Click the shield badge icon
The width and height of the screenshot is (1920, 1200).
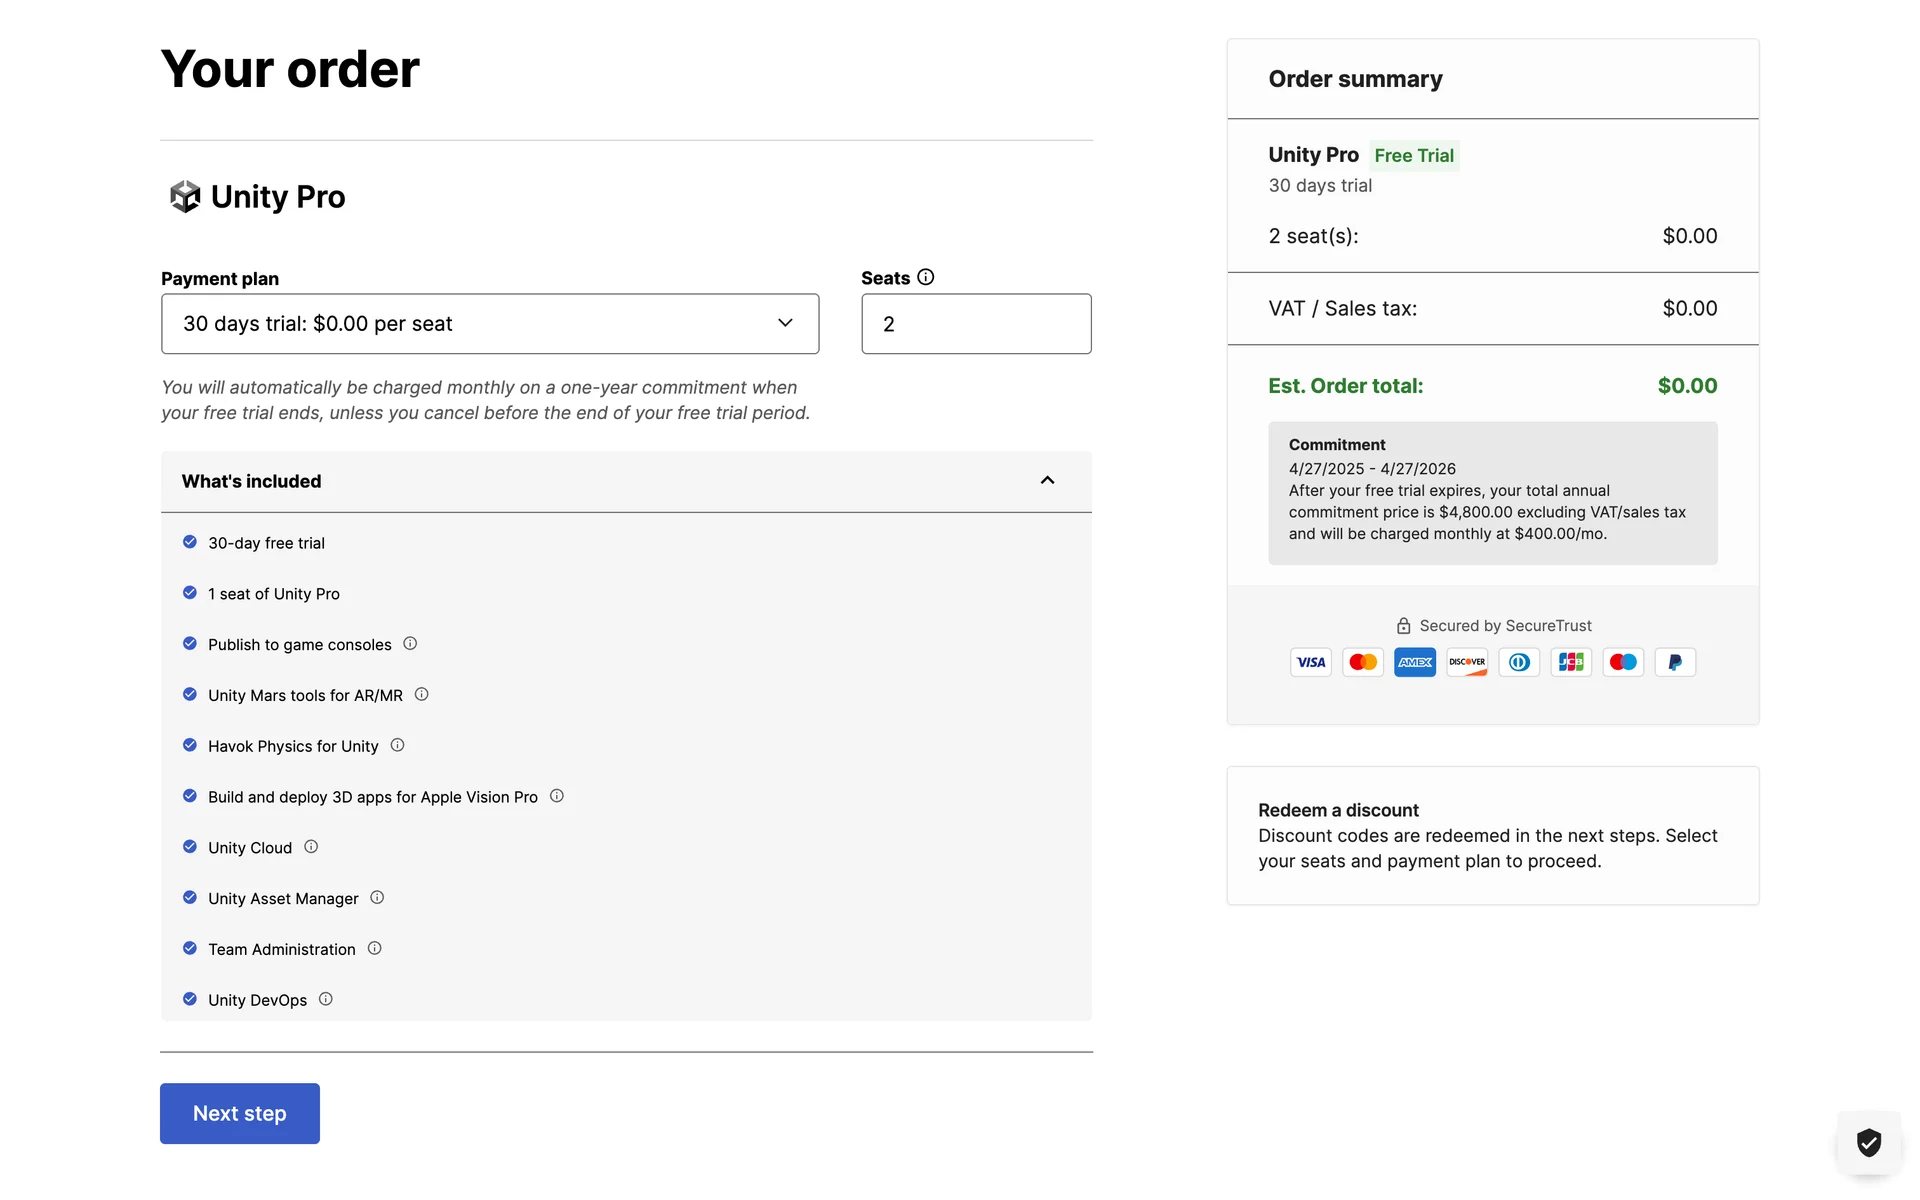1868,1142
